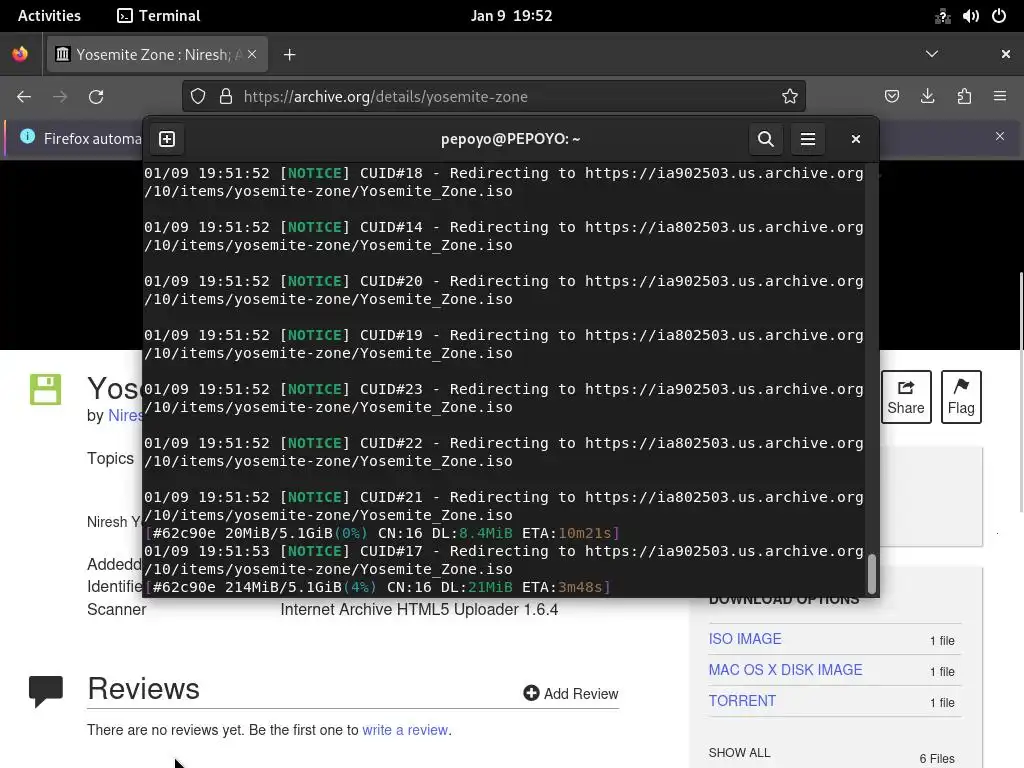Dismiss the Firefox automation notification bar

click(x=1000, y=136)
